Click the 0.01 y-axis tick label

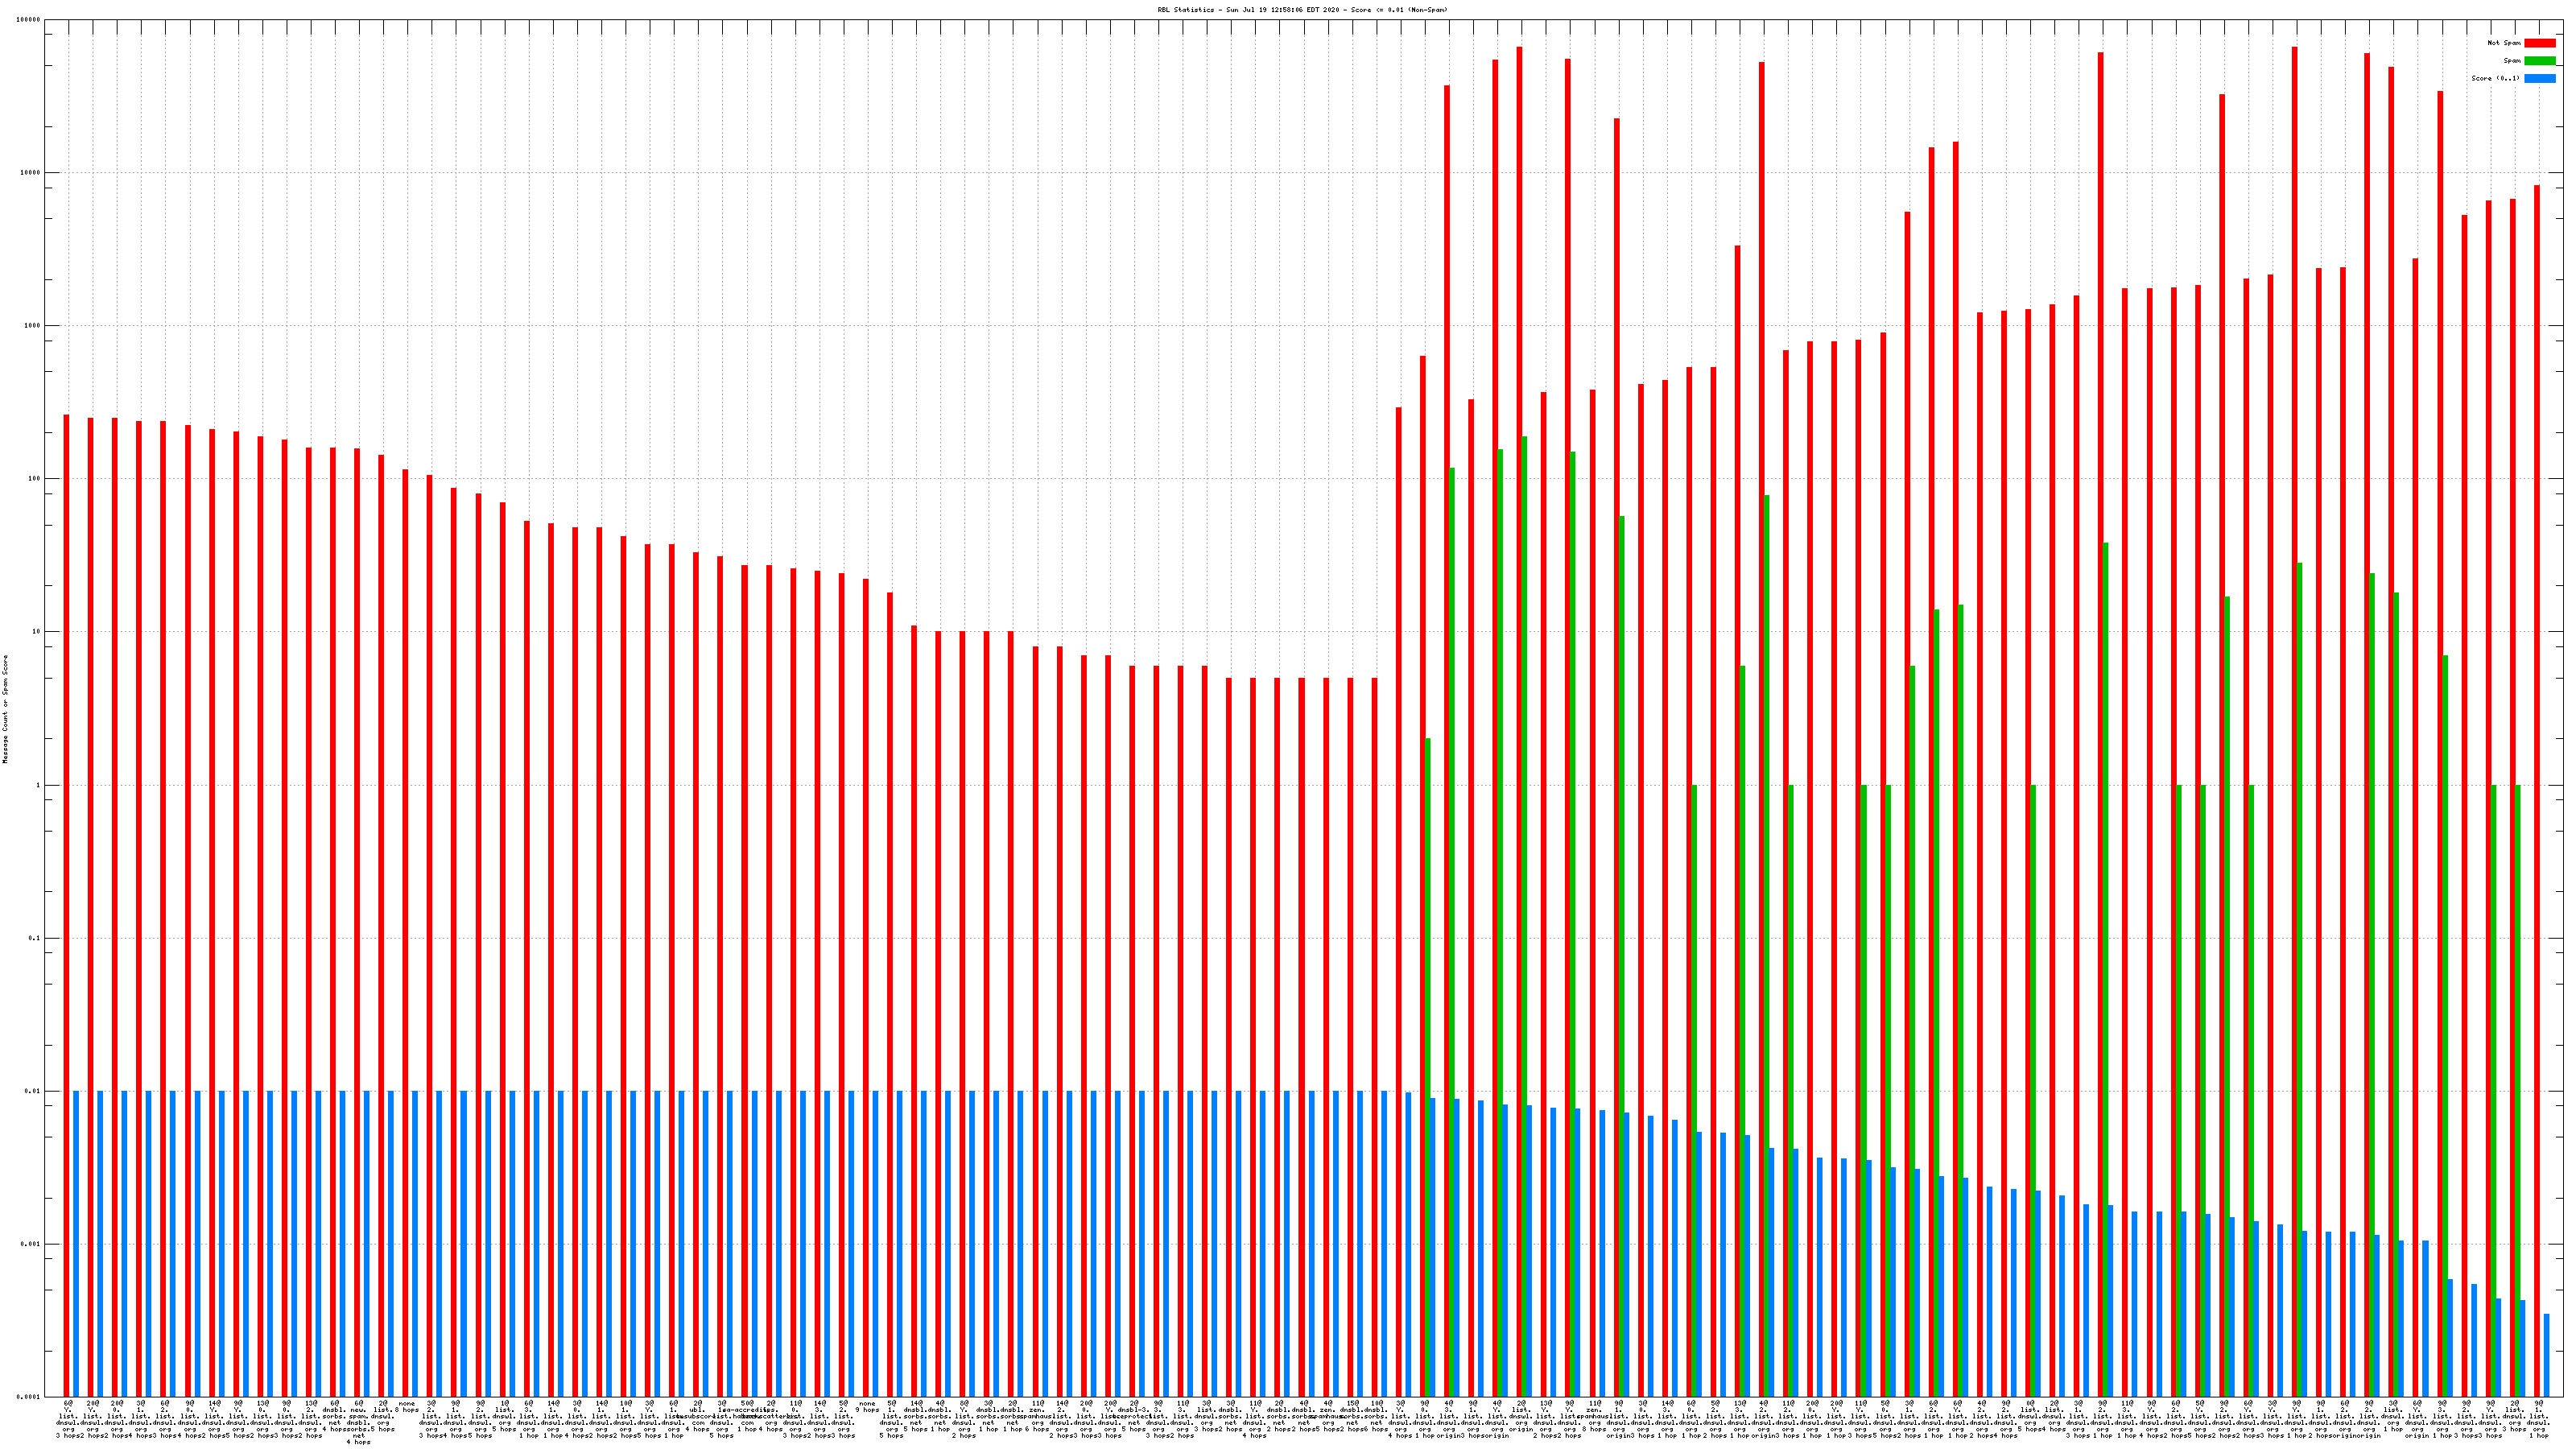pos(33,1091)
